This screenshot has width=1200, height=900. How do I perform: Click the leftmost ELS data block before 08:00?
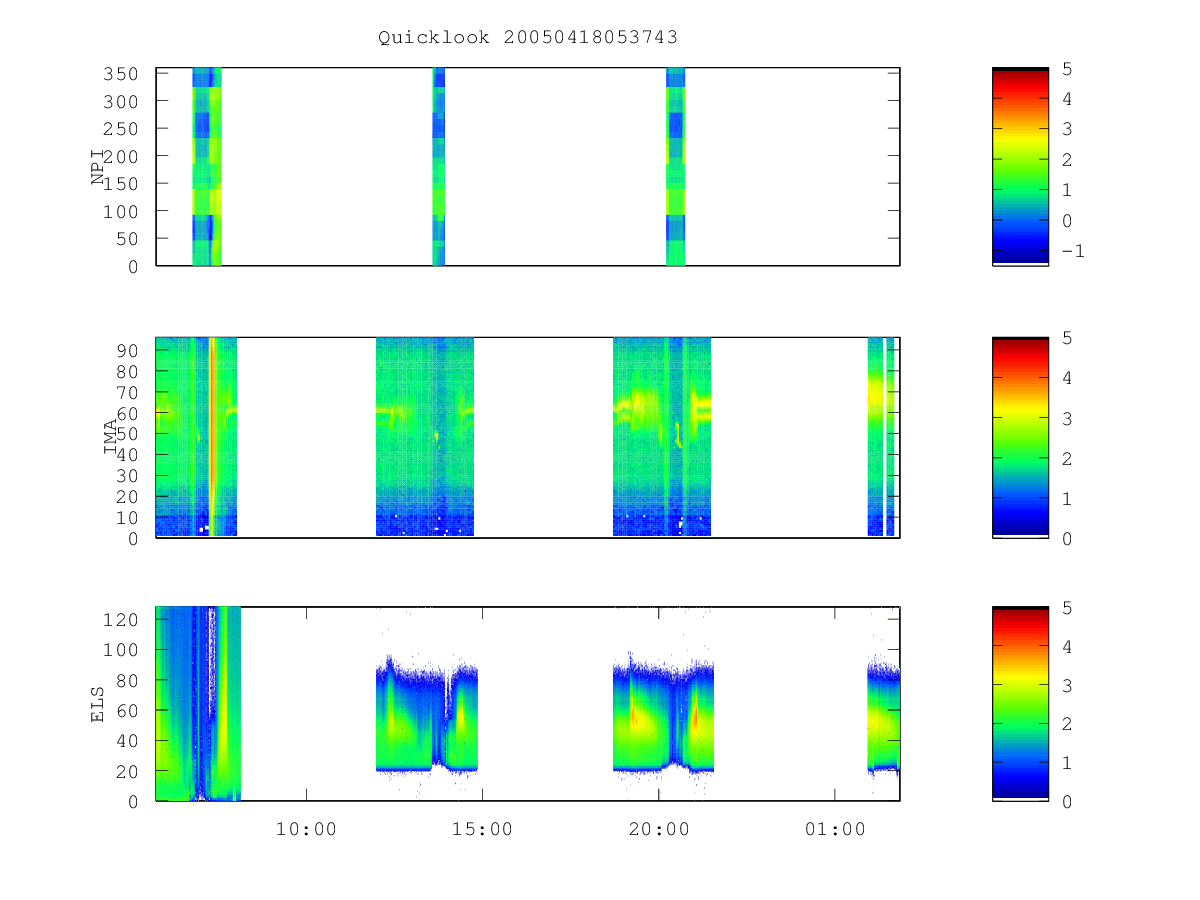coord(198,703)
